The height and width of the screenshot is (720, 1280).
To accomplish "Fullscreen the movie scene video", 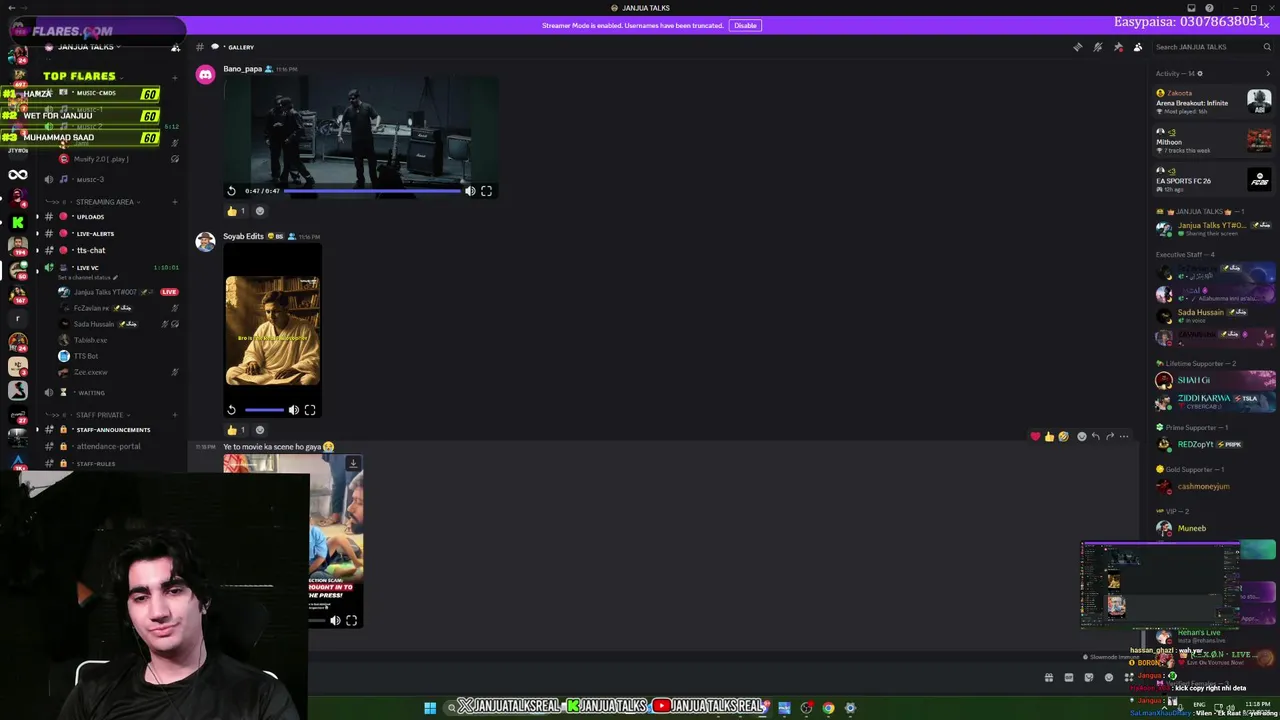I will 351,621.
